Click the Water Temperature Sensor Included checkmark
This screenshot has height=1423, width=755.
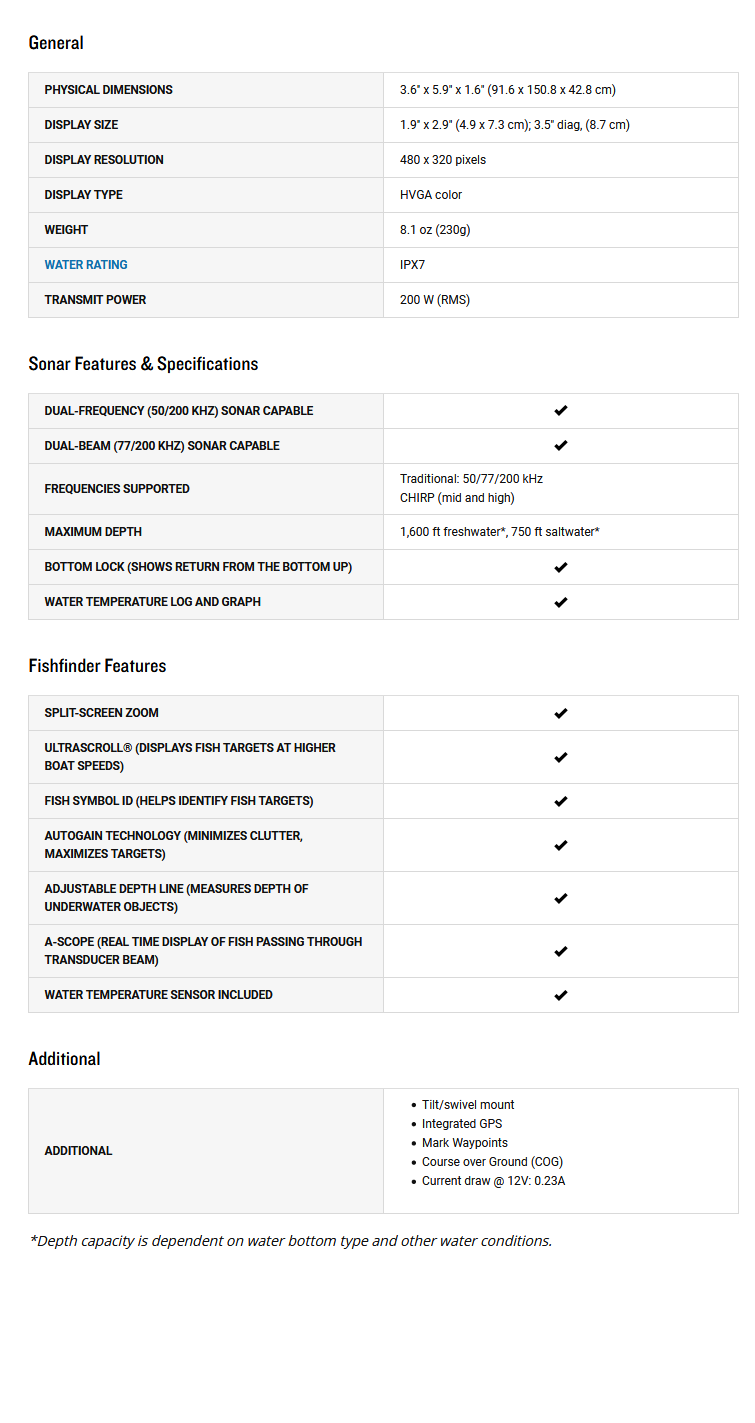[561, 995]
